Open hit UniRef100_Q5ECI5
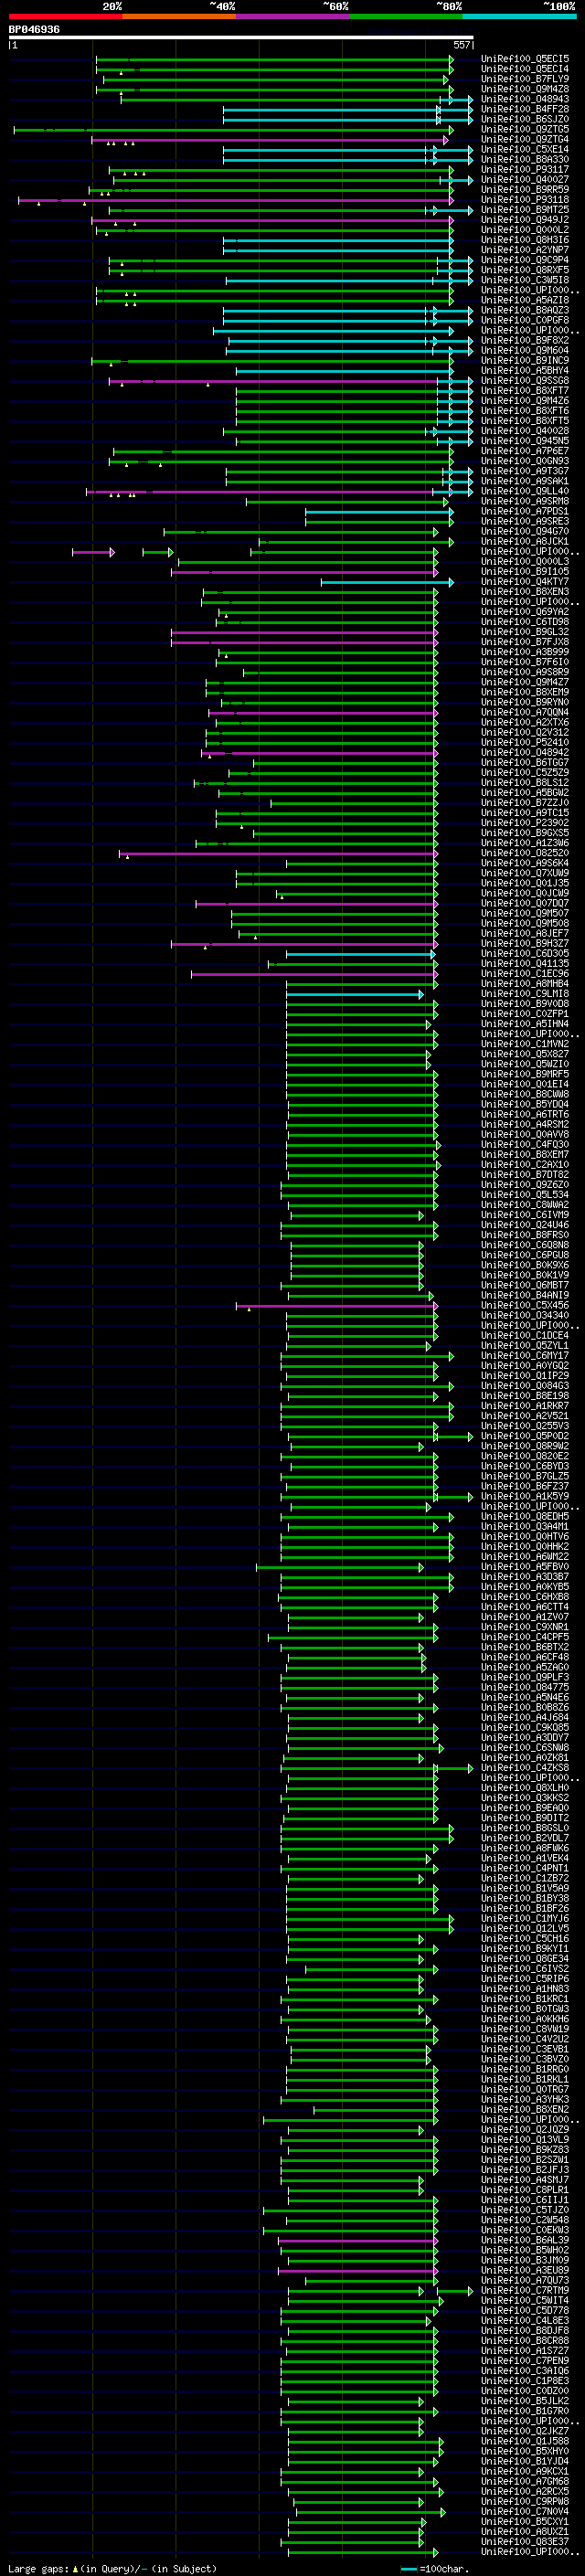The height and width of the screenshot is (2576, 585). tap(525, 59)
